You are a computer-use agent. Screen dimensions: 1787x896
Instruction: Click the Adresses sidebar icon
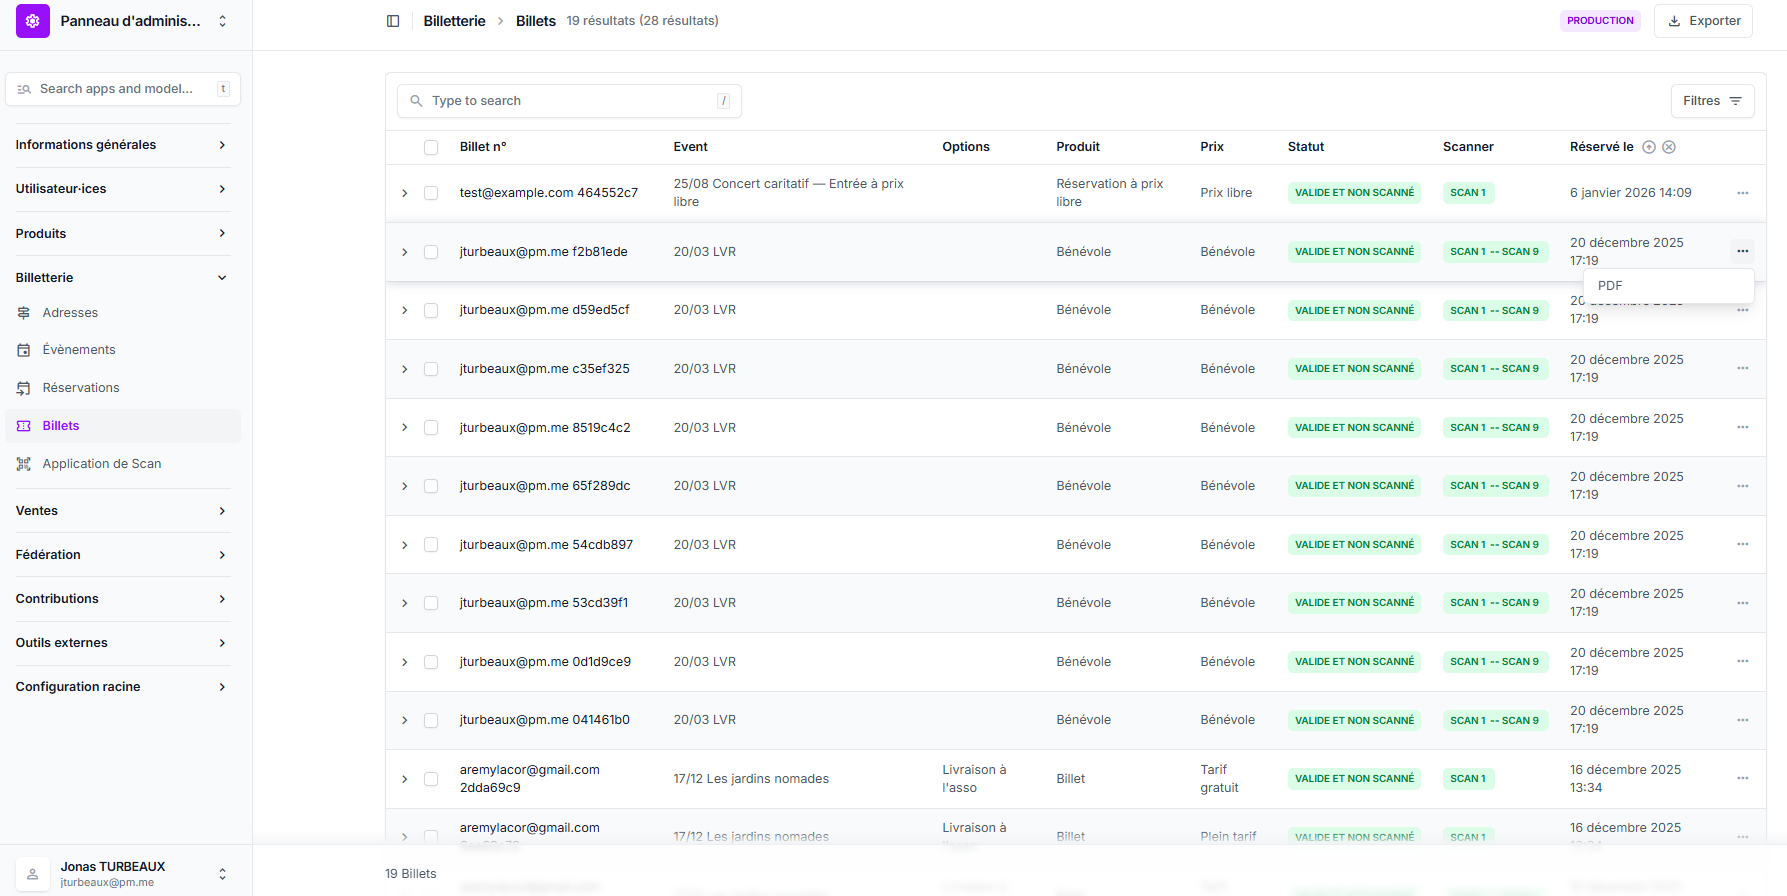point(24,313)
